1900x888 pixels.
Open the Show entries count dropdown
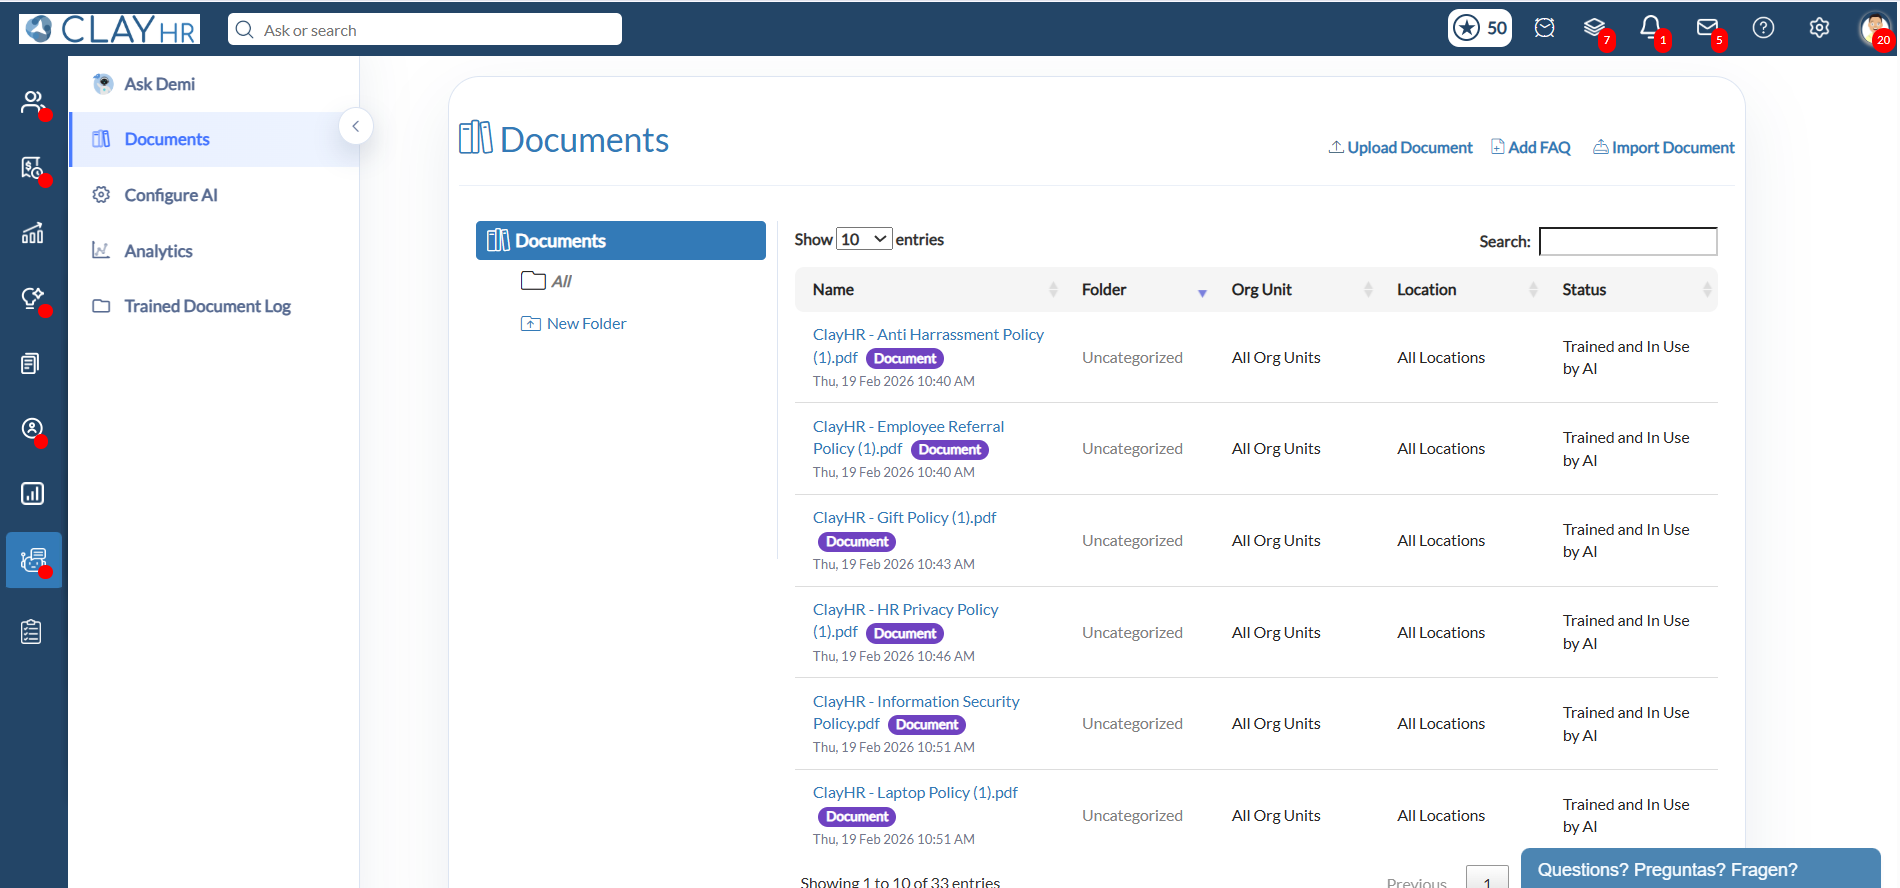864,239
